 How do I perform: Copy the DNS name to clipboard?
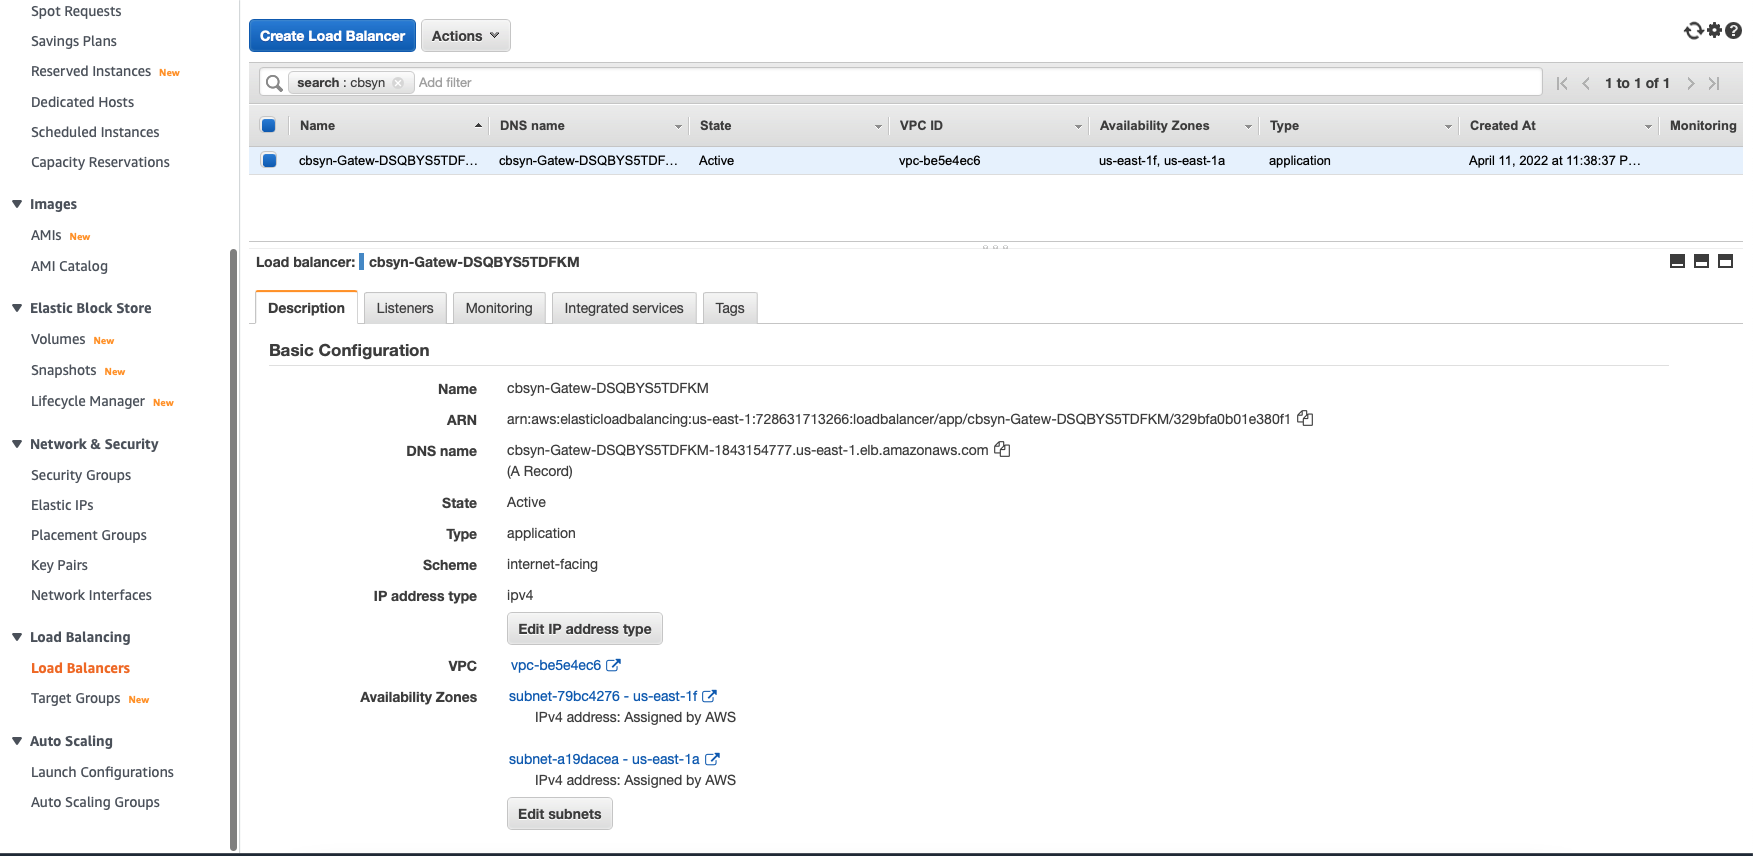[x=1002, y=449]
